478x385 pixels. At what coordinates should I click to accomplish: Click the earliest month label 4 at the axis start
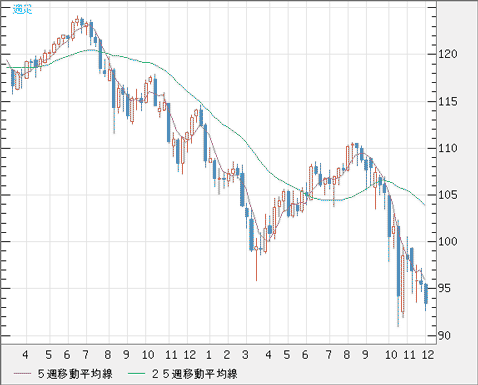pyautogui.click(x=25, y=355)
